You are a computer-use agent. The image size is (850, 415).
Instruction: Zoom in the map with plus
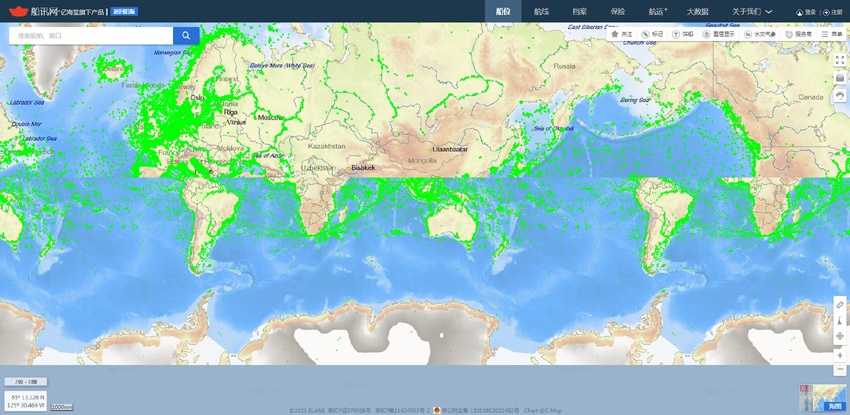[840, 355]
